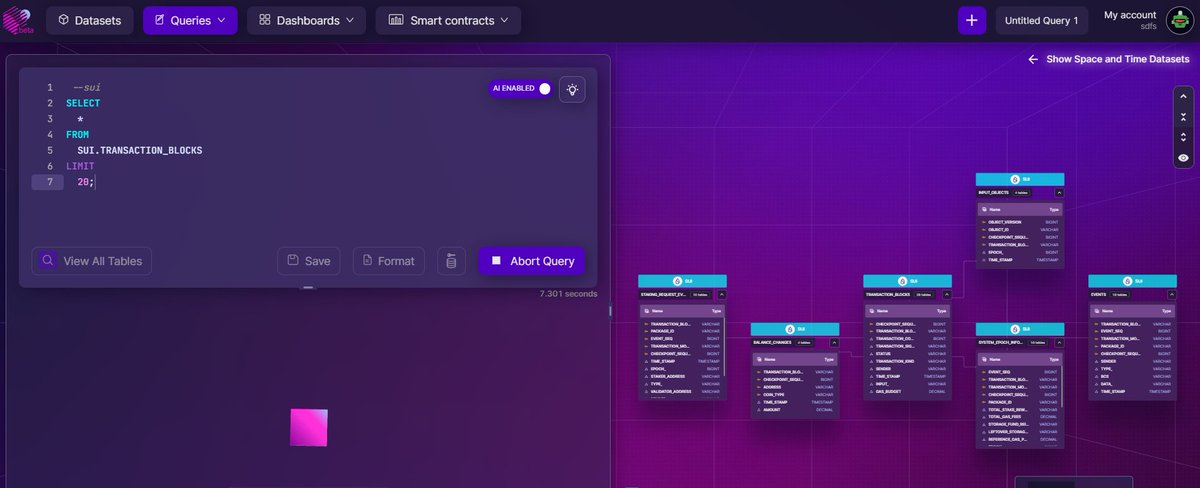The height and width of the screenshot is (488, 1200).
Task: Click the beta logo in the header
Action: (x=20, y=21)
